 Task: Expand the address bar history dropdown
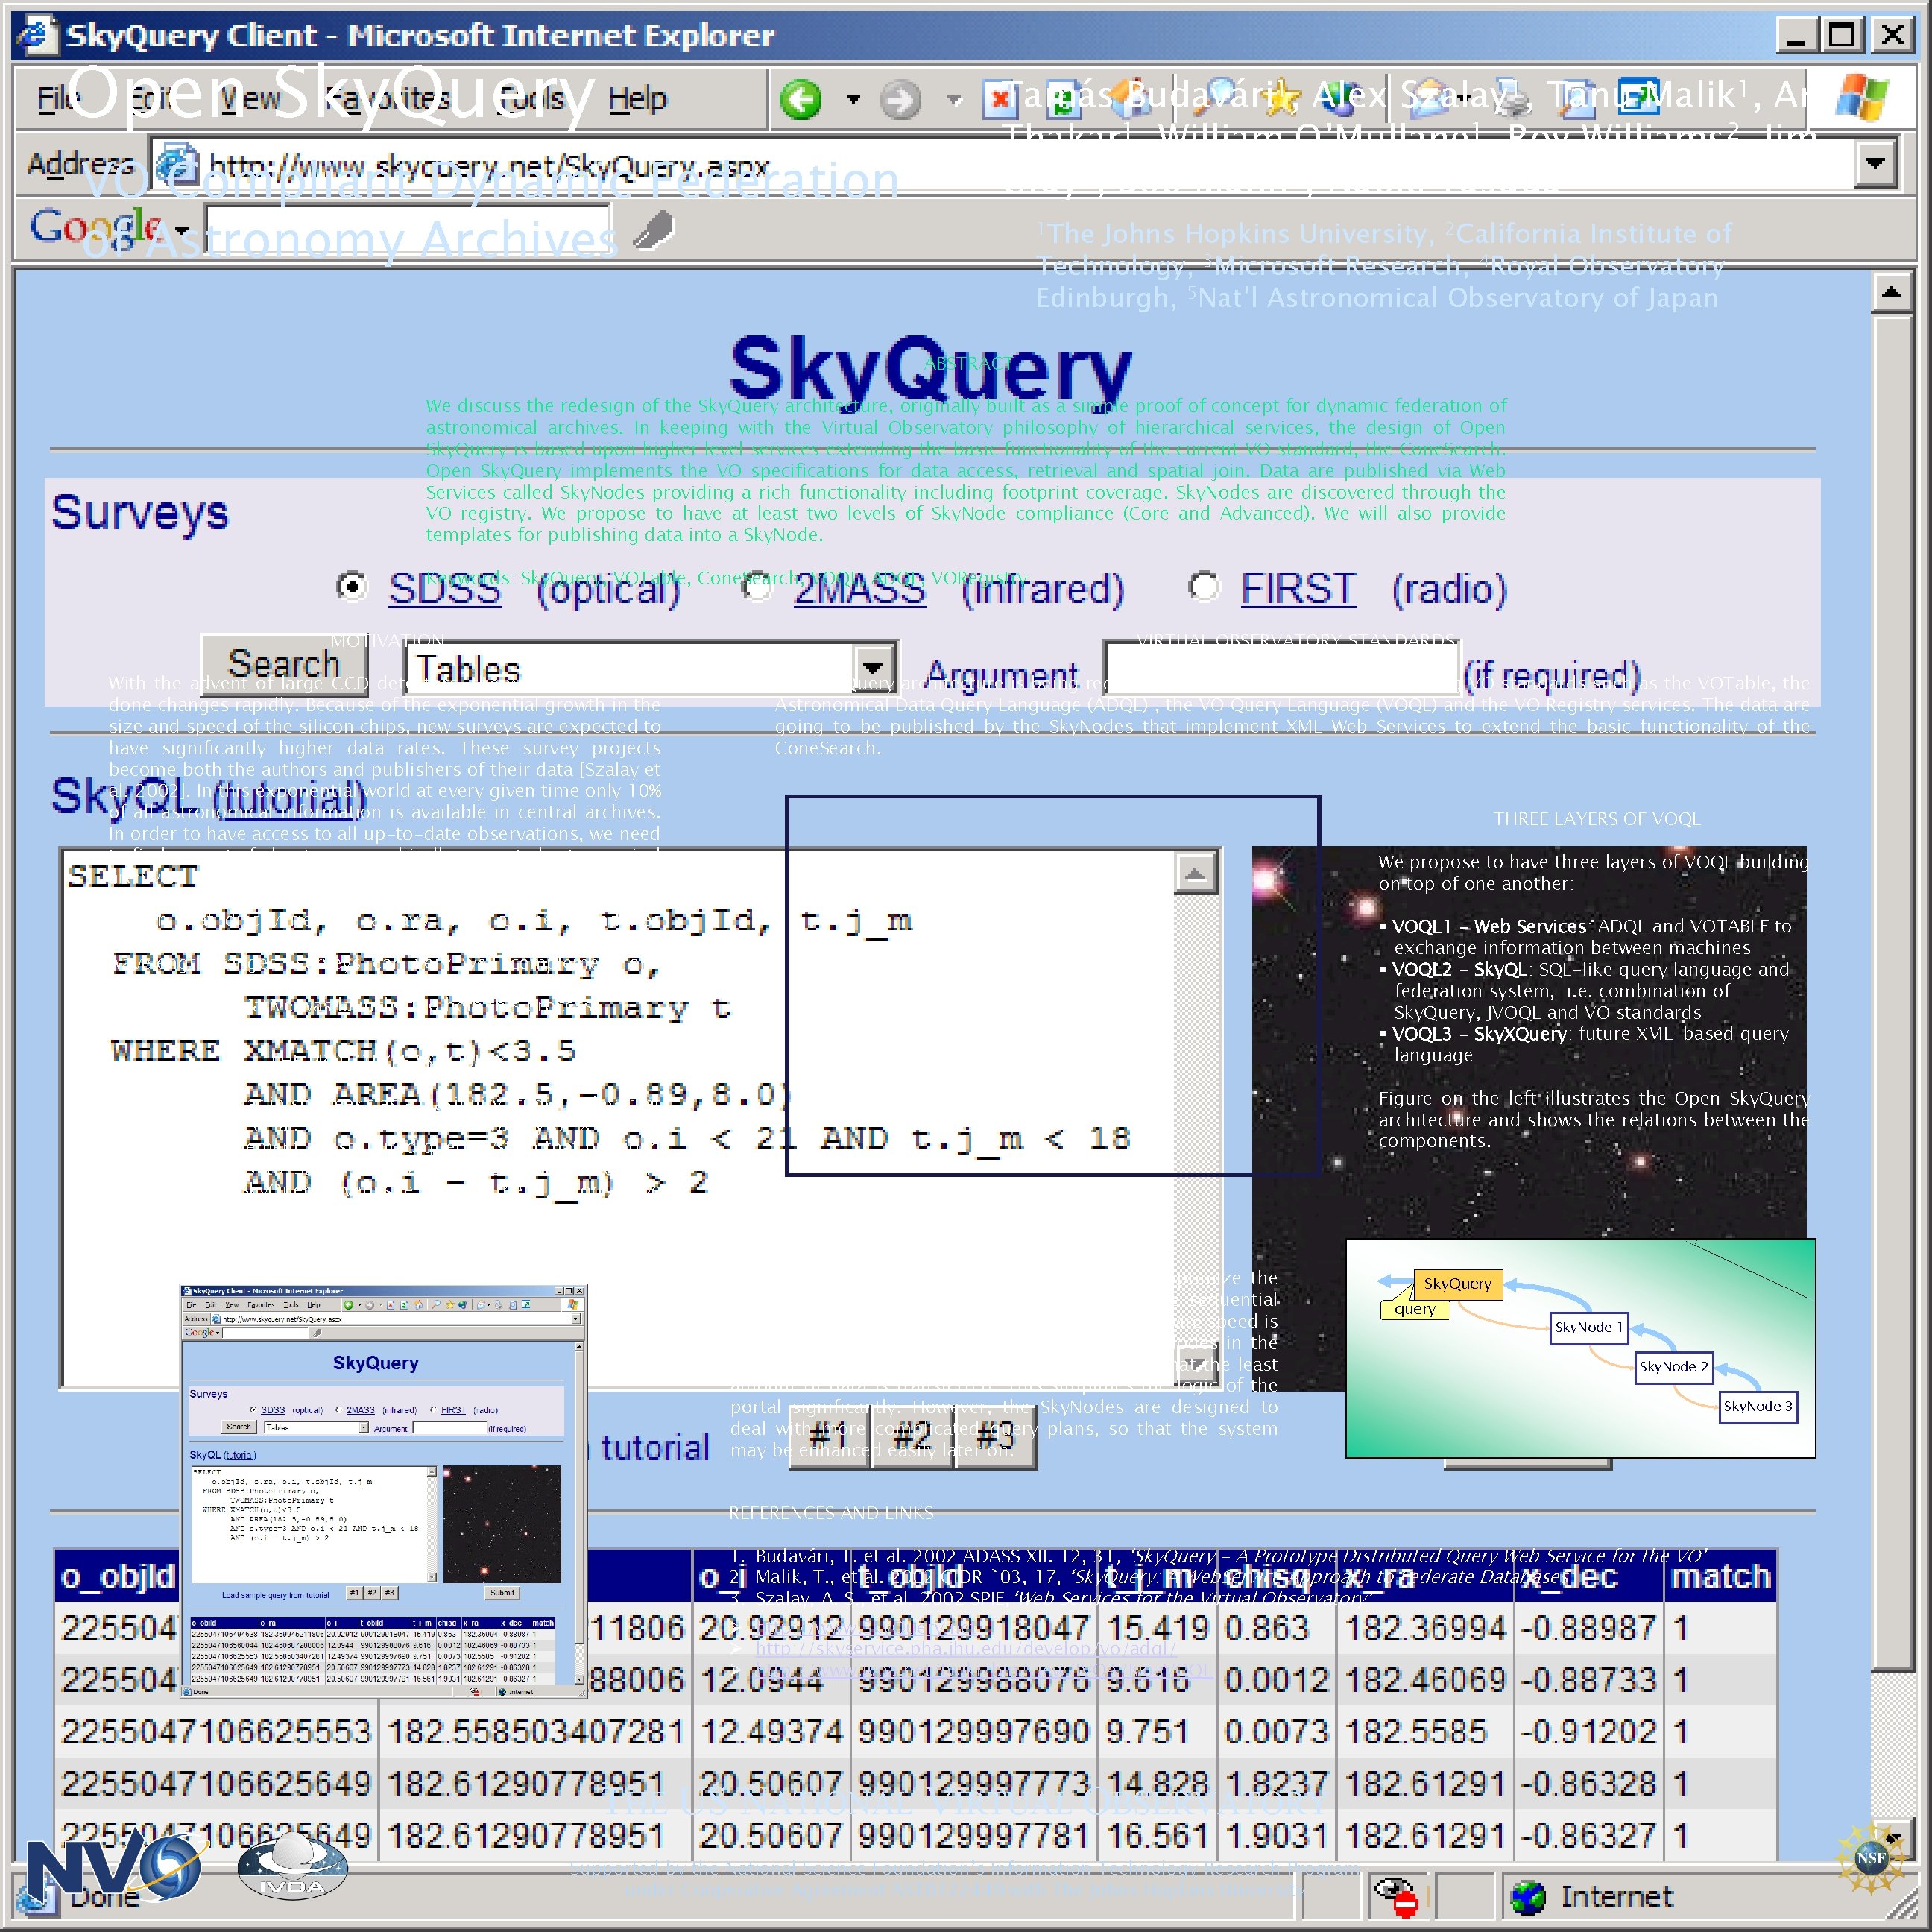(1875, 163)
